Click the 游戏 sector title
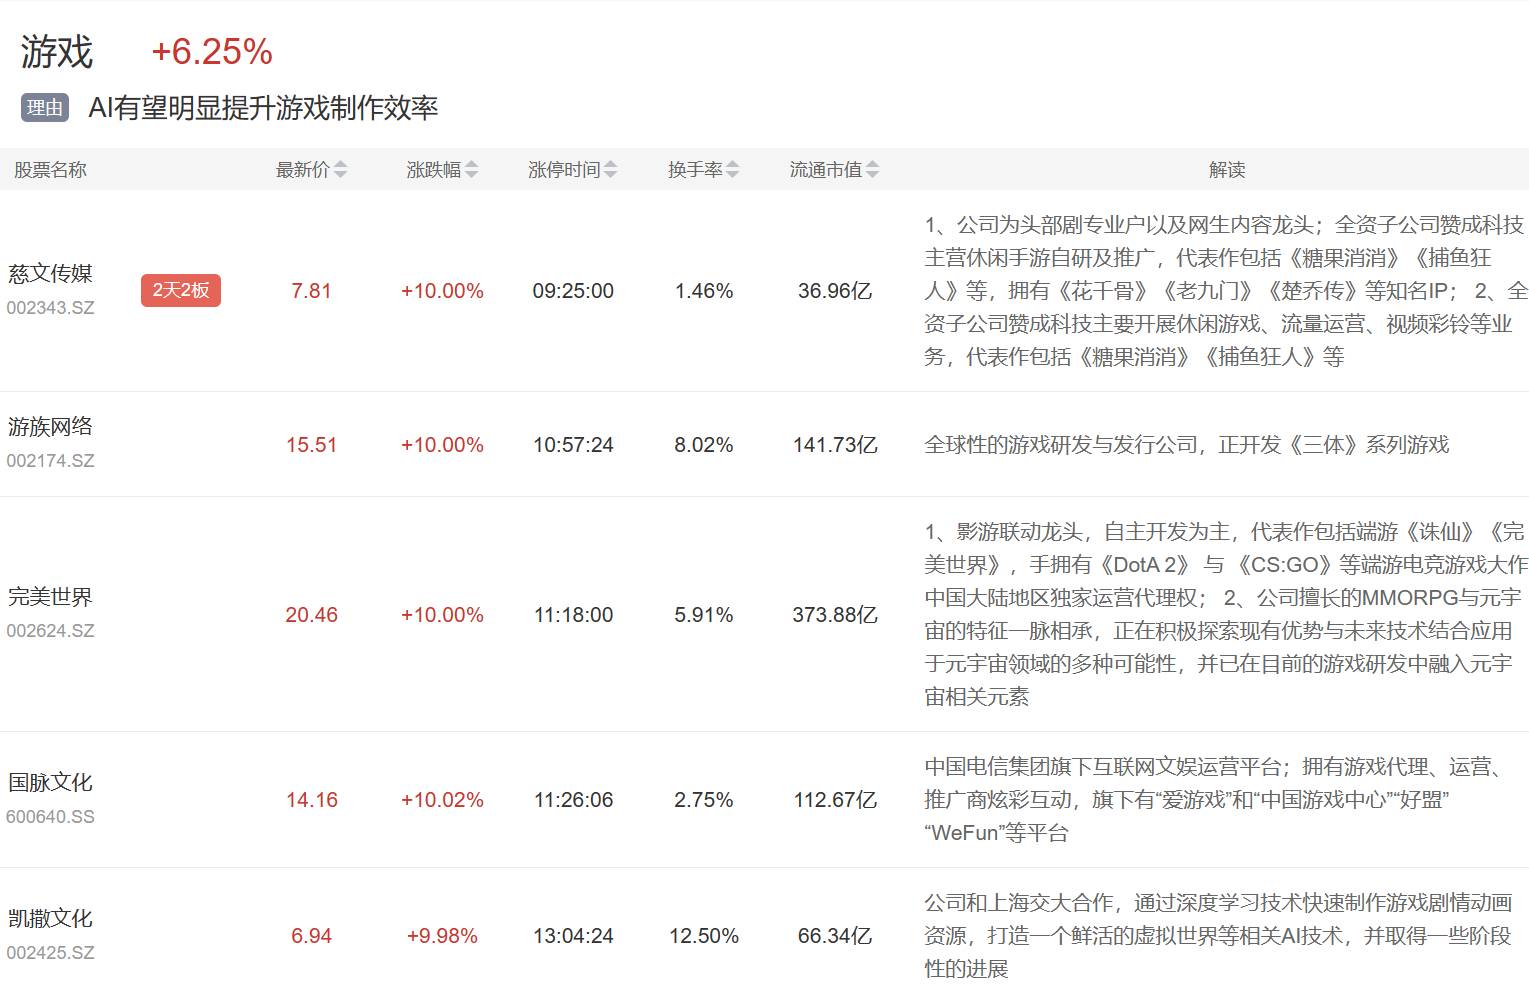The height and width of the screenshot is (1000, 1529). (57, 52)
